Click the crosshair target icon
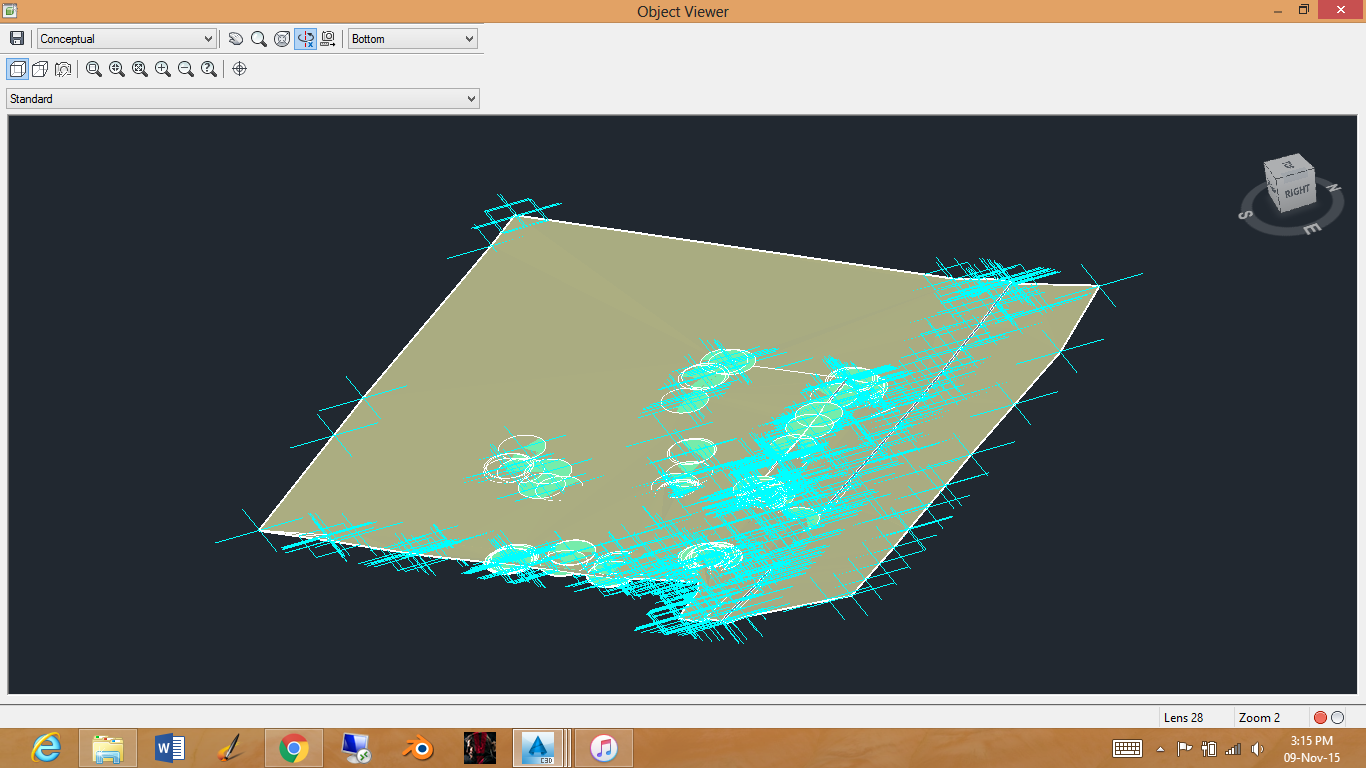 pyautogui.click(x=239, y=69)
